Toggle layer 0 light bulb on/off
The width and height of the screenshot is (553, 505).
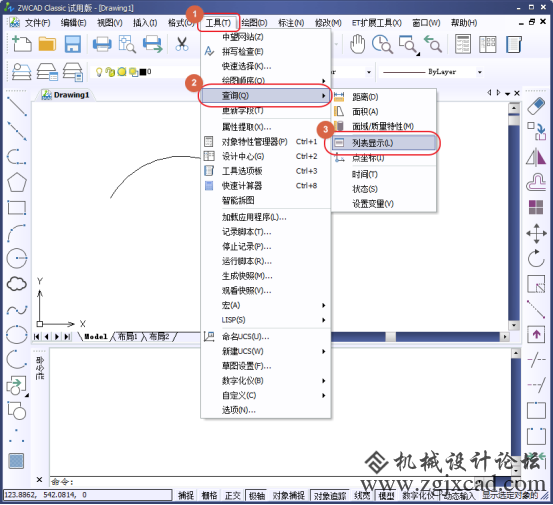pos(99,72)
